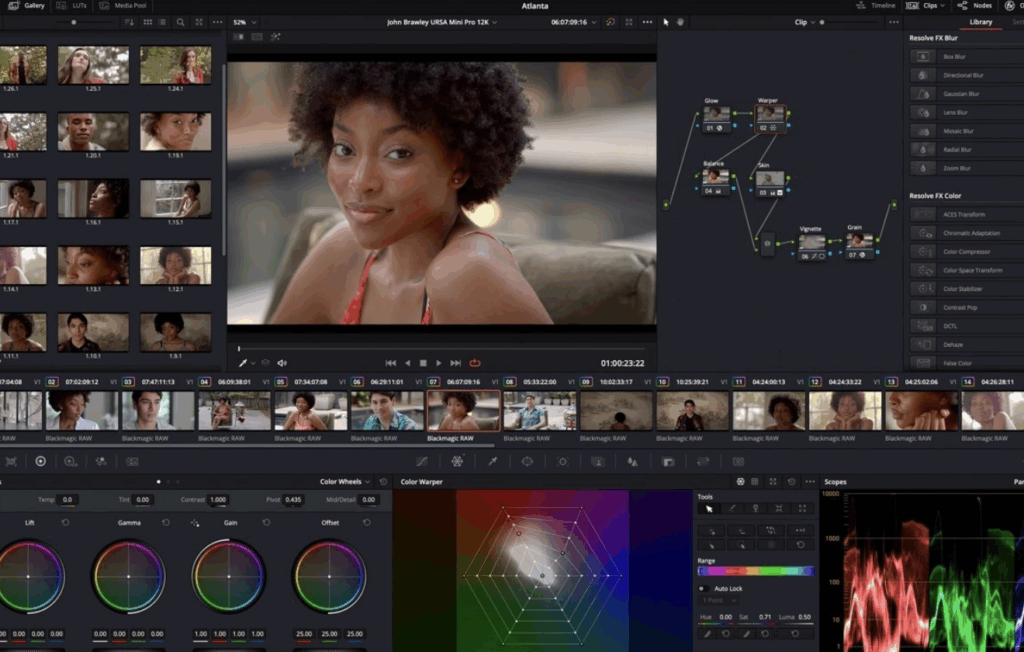This screenshot has height=652, width=1024.
Task: Open the Clip node-graph mode dropdown
Action: [805, 22]
